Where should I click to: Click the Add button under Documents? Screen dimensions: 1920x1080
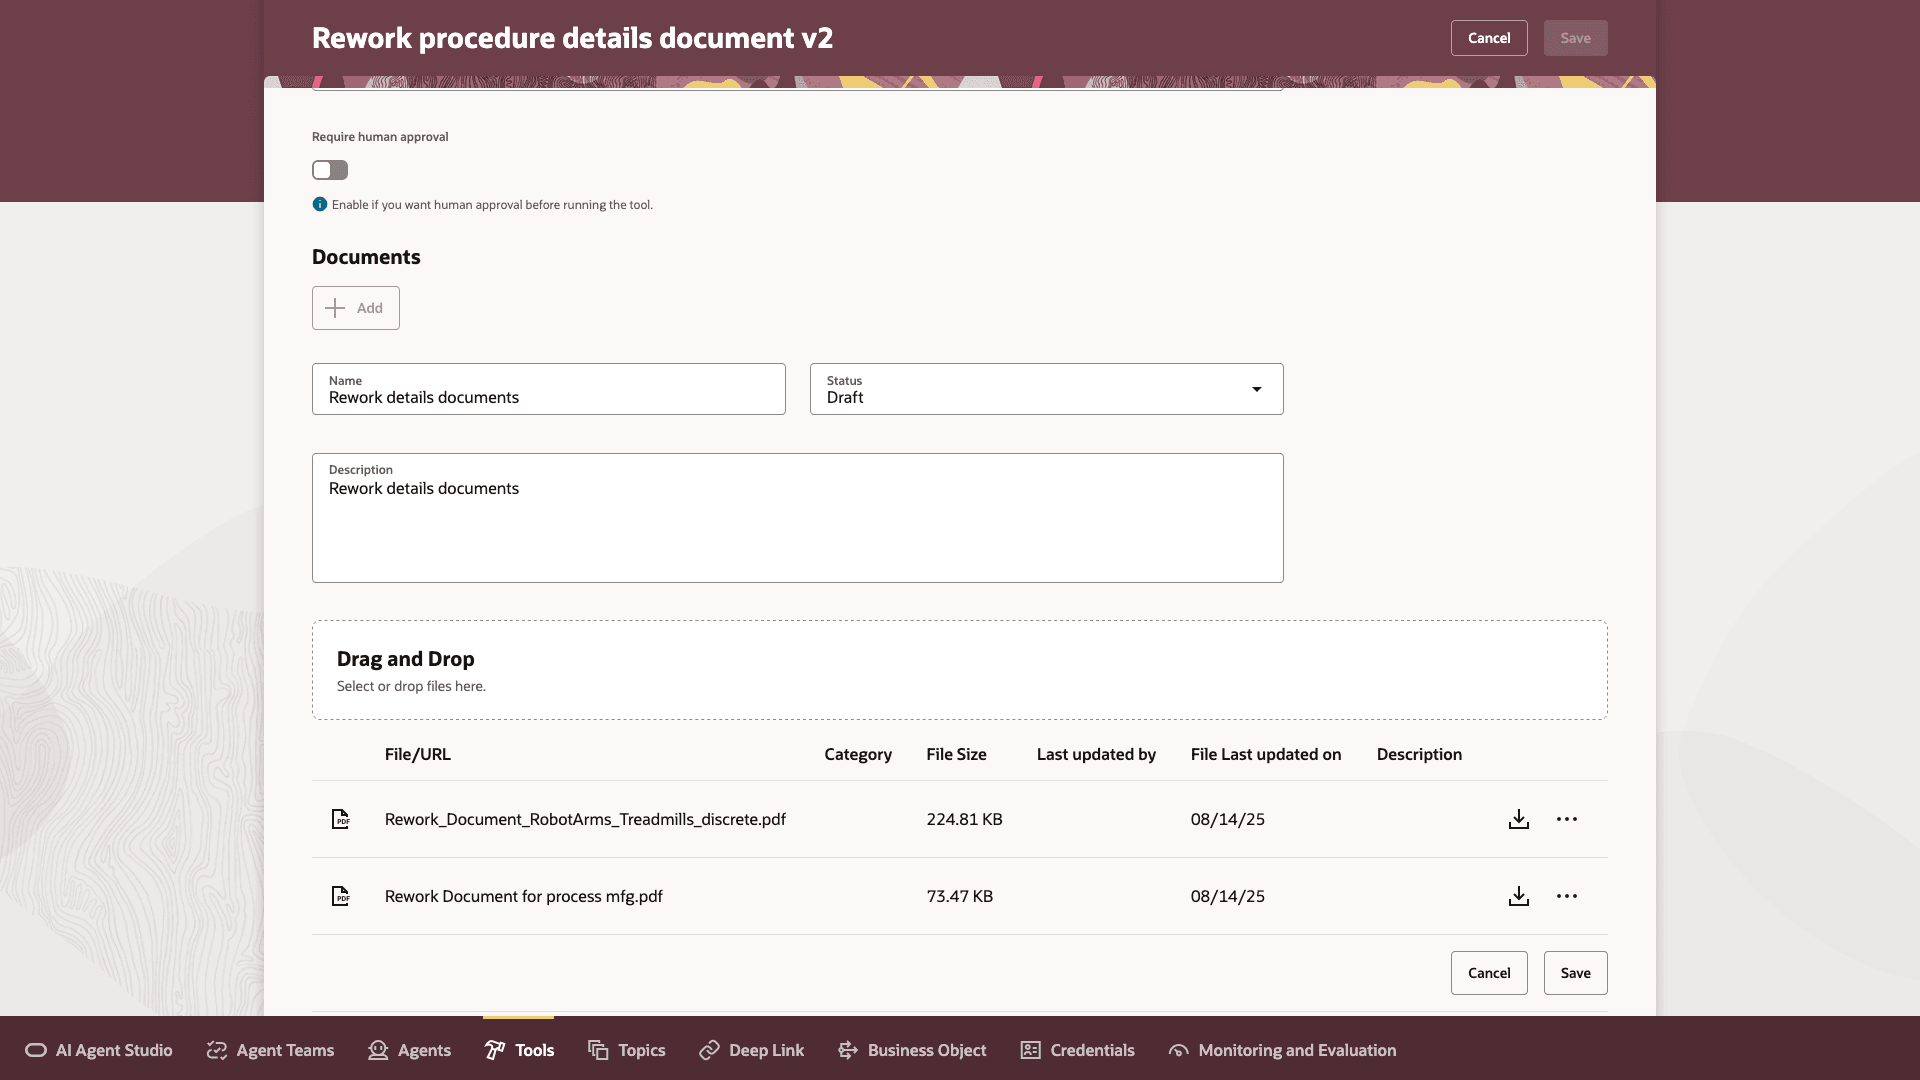click(355, 308)
